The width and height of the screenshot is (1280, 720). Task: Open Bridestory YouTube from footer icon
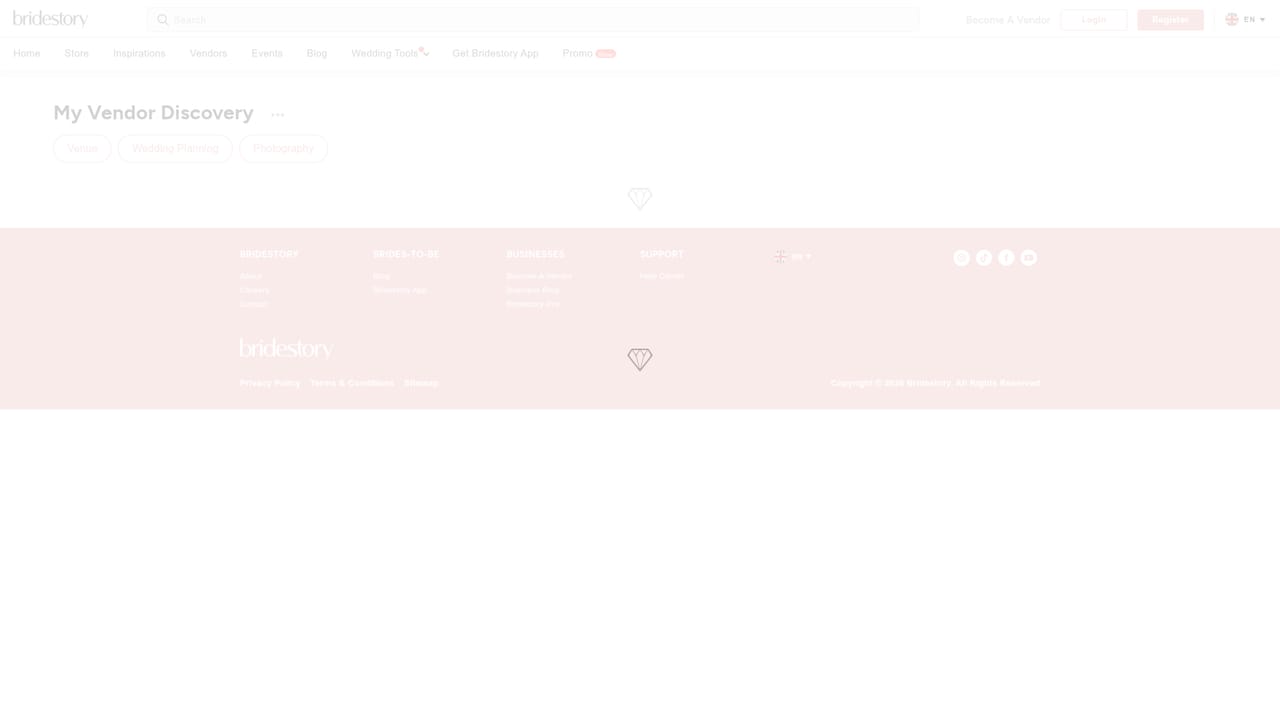click(x=1028, y=258)
